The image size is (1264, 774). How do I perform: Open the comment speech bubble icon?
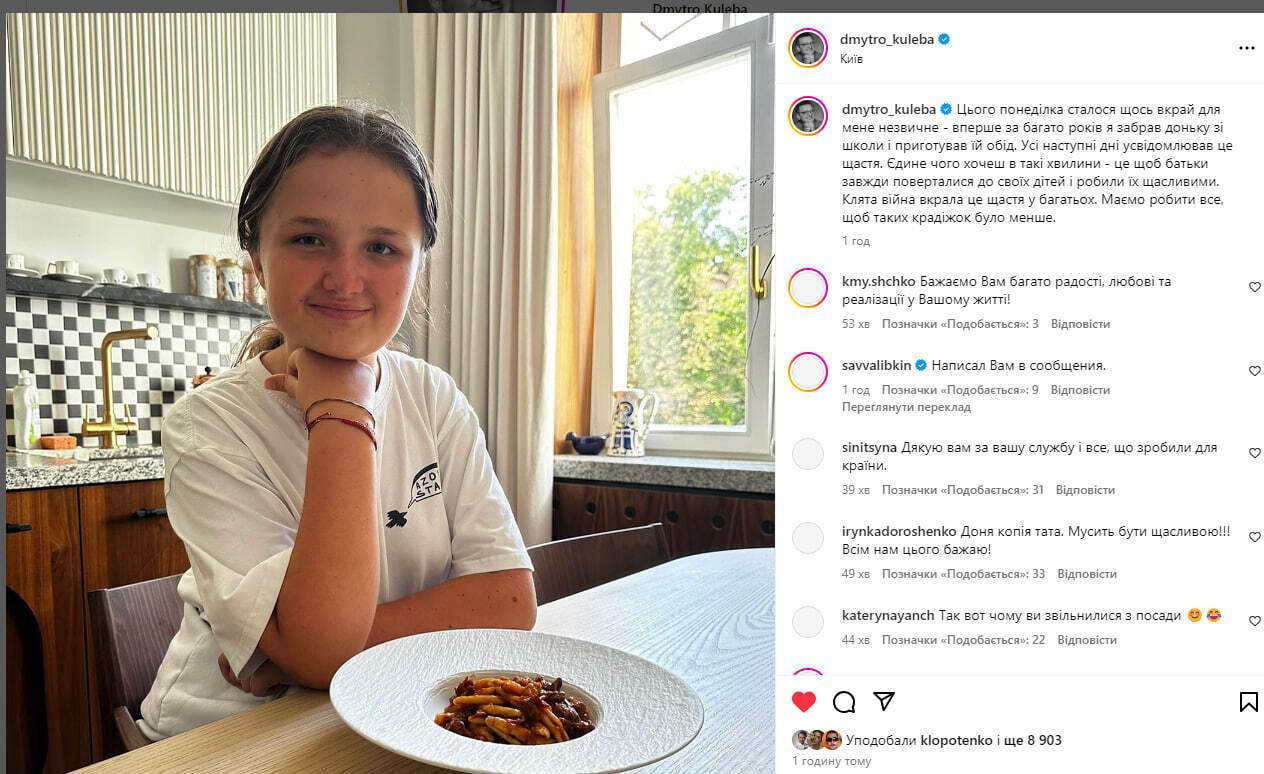pyautogui.click(x=844, y=701)
